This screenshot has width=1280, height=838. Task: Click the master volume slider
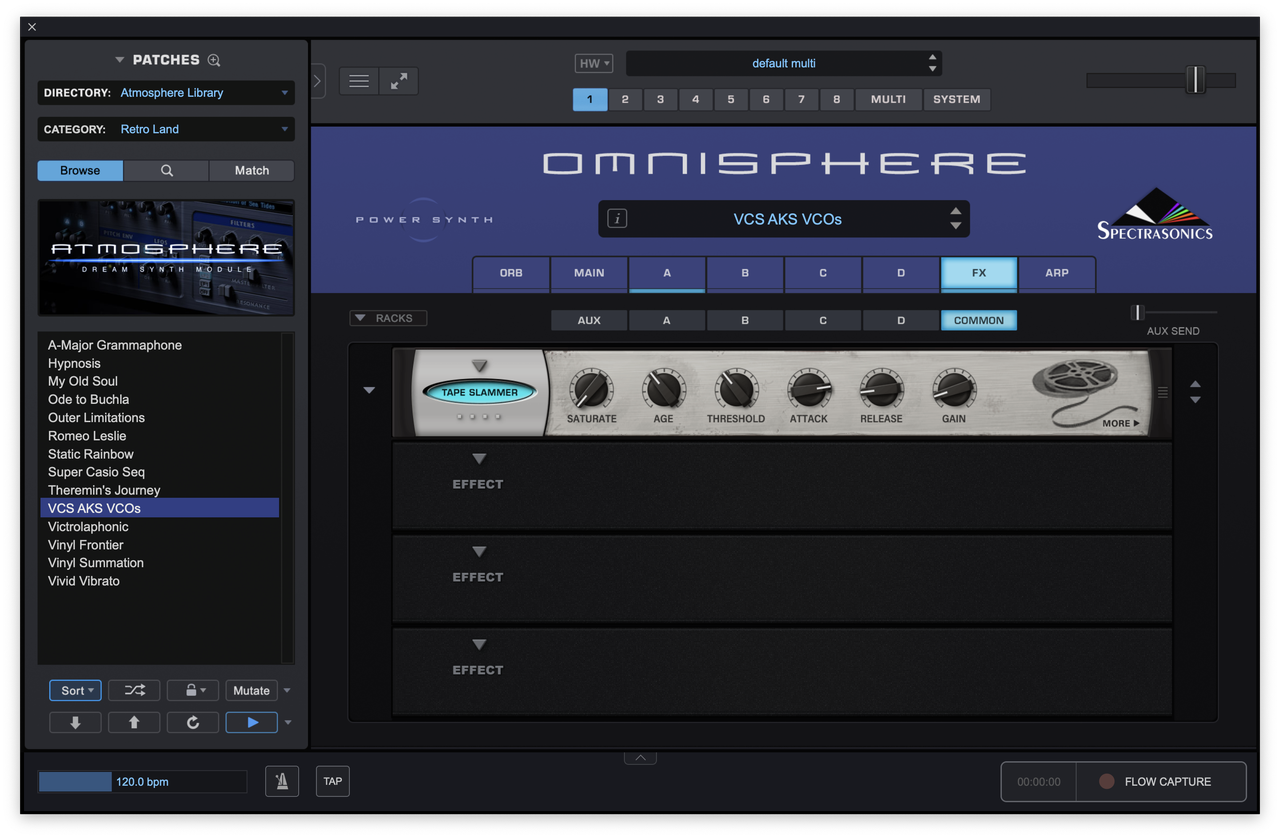(x=1161, y=80)
